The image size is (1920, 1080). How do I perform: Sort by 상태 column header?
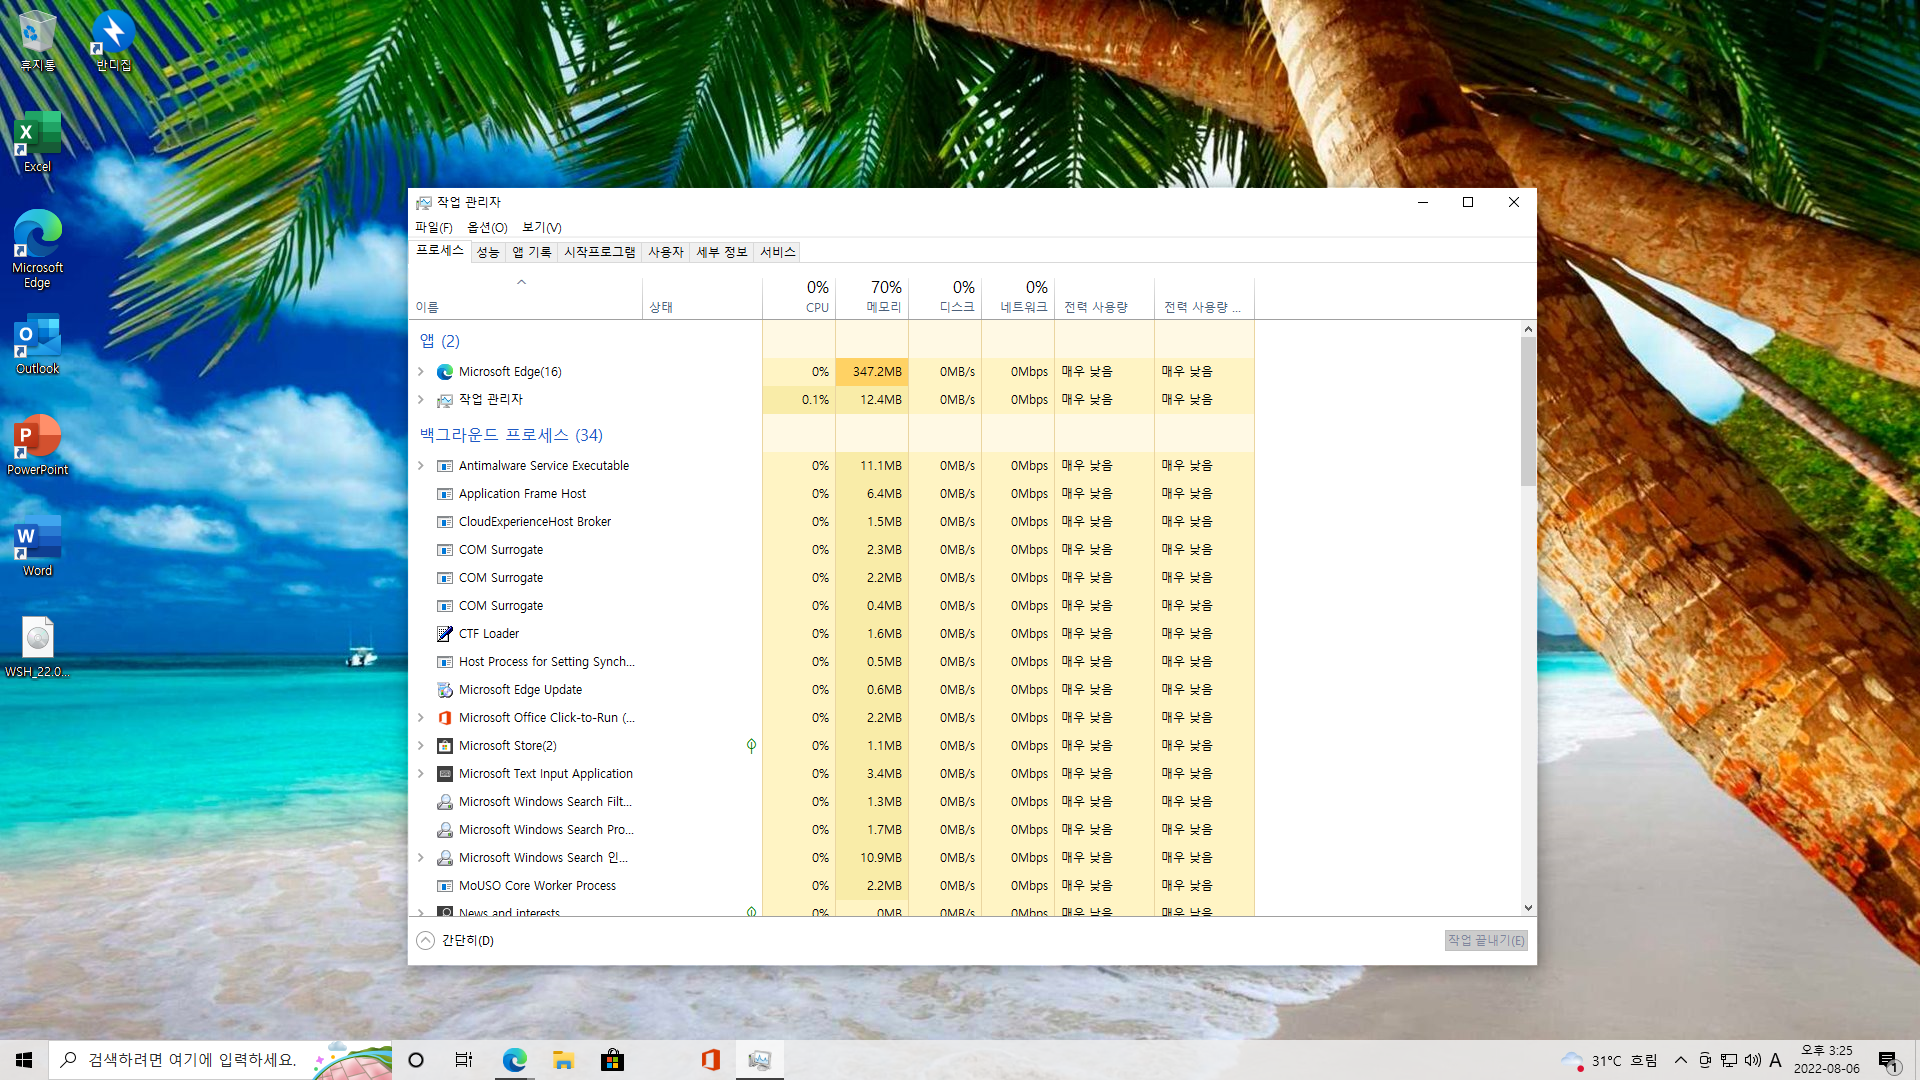[702, 296]
